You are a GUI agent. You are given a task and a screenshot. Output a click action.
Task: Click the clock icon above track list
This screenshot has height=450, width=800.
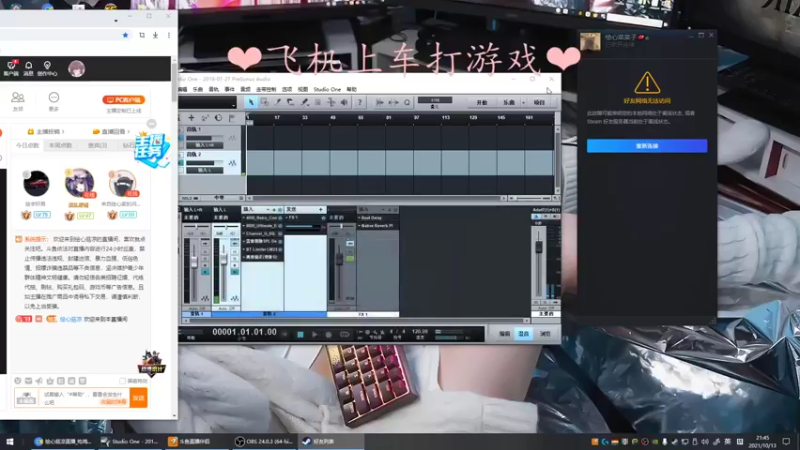218,118
